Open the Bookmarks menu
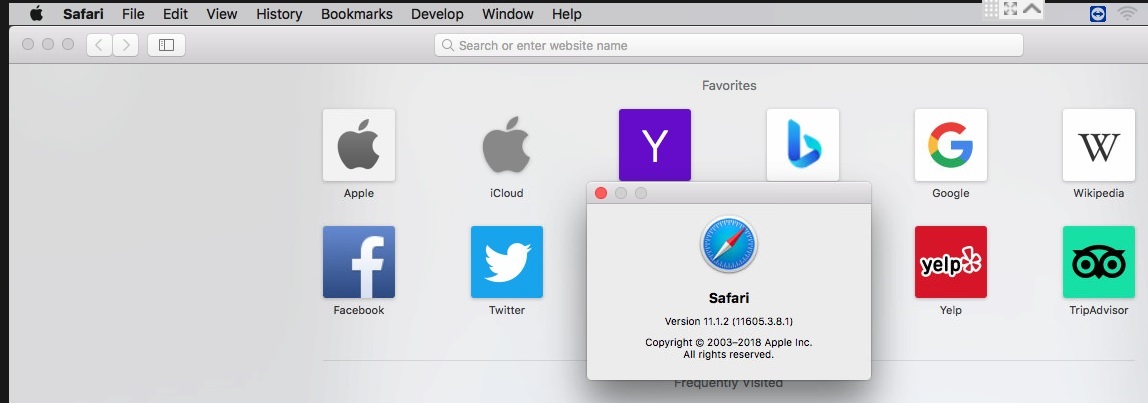 pyautogui.click(x=357, y=14)
